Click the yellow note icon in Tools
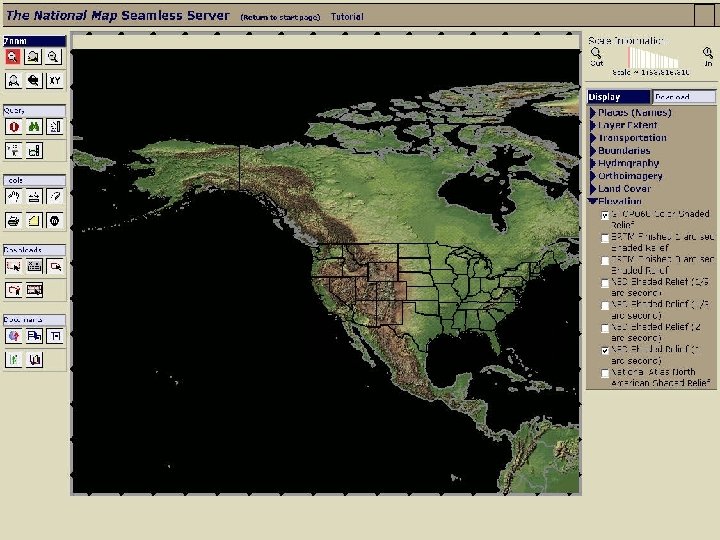This screenshot has width=720, height=540. pos(33,220)
